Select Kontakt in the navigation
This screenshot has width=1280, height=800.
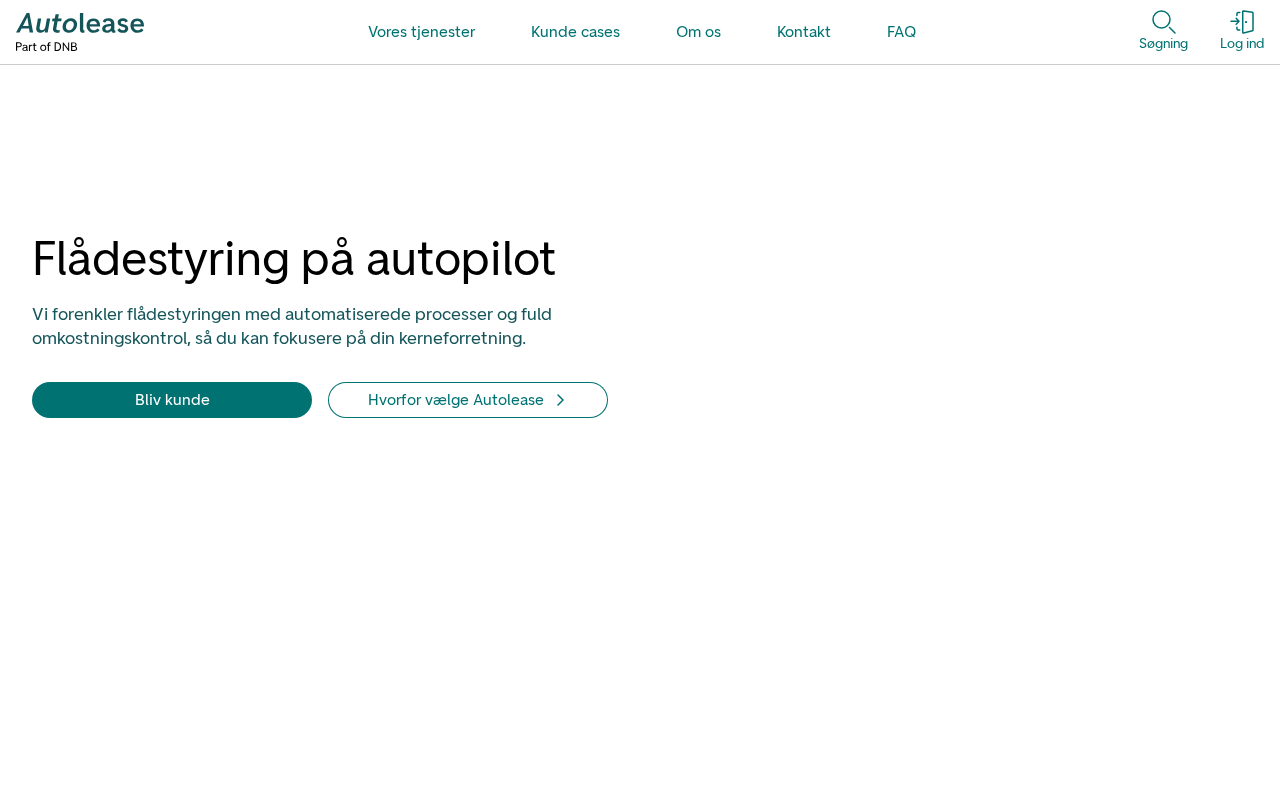click(803, 32)
